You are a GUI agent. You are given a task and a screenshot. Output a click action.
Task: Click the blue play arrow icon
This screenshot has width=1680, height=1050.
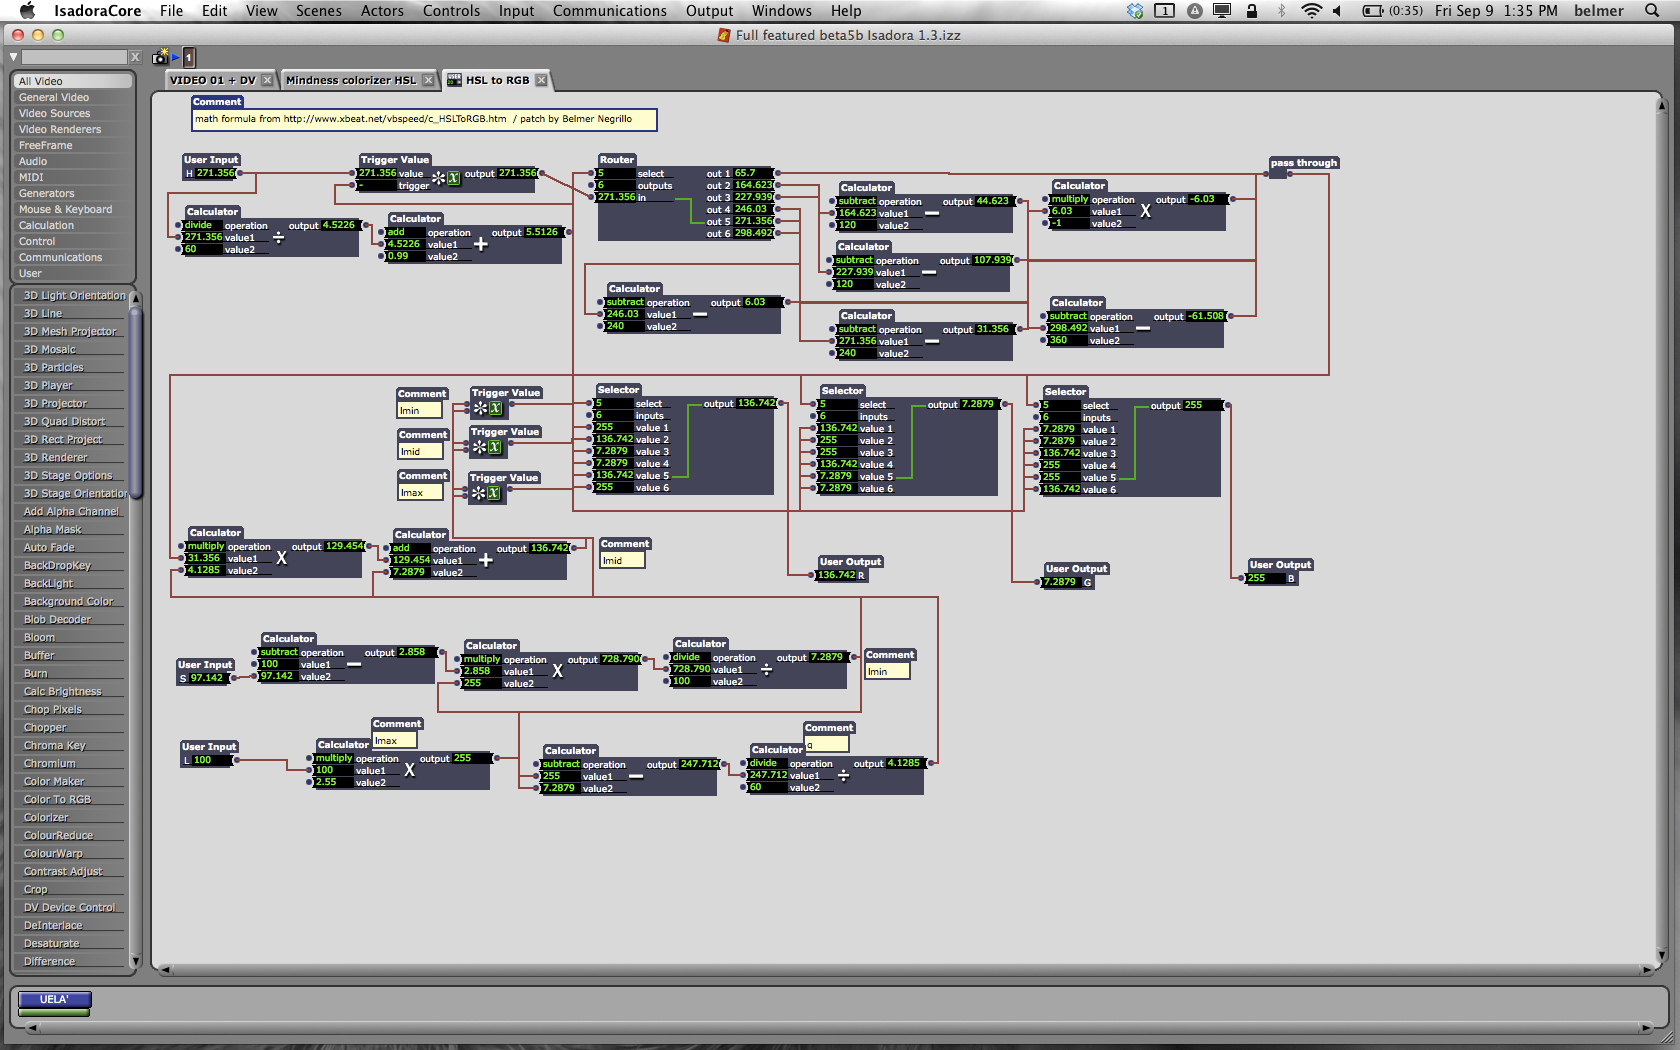(175, 58)
